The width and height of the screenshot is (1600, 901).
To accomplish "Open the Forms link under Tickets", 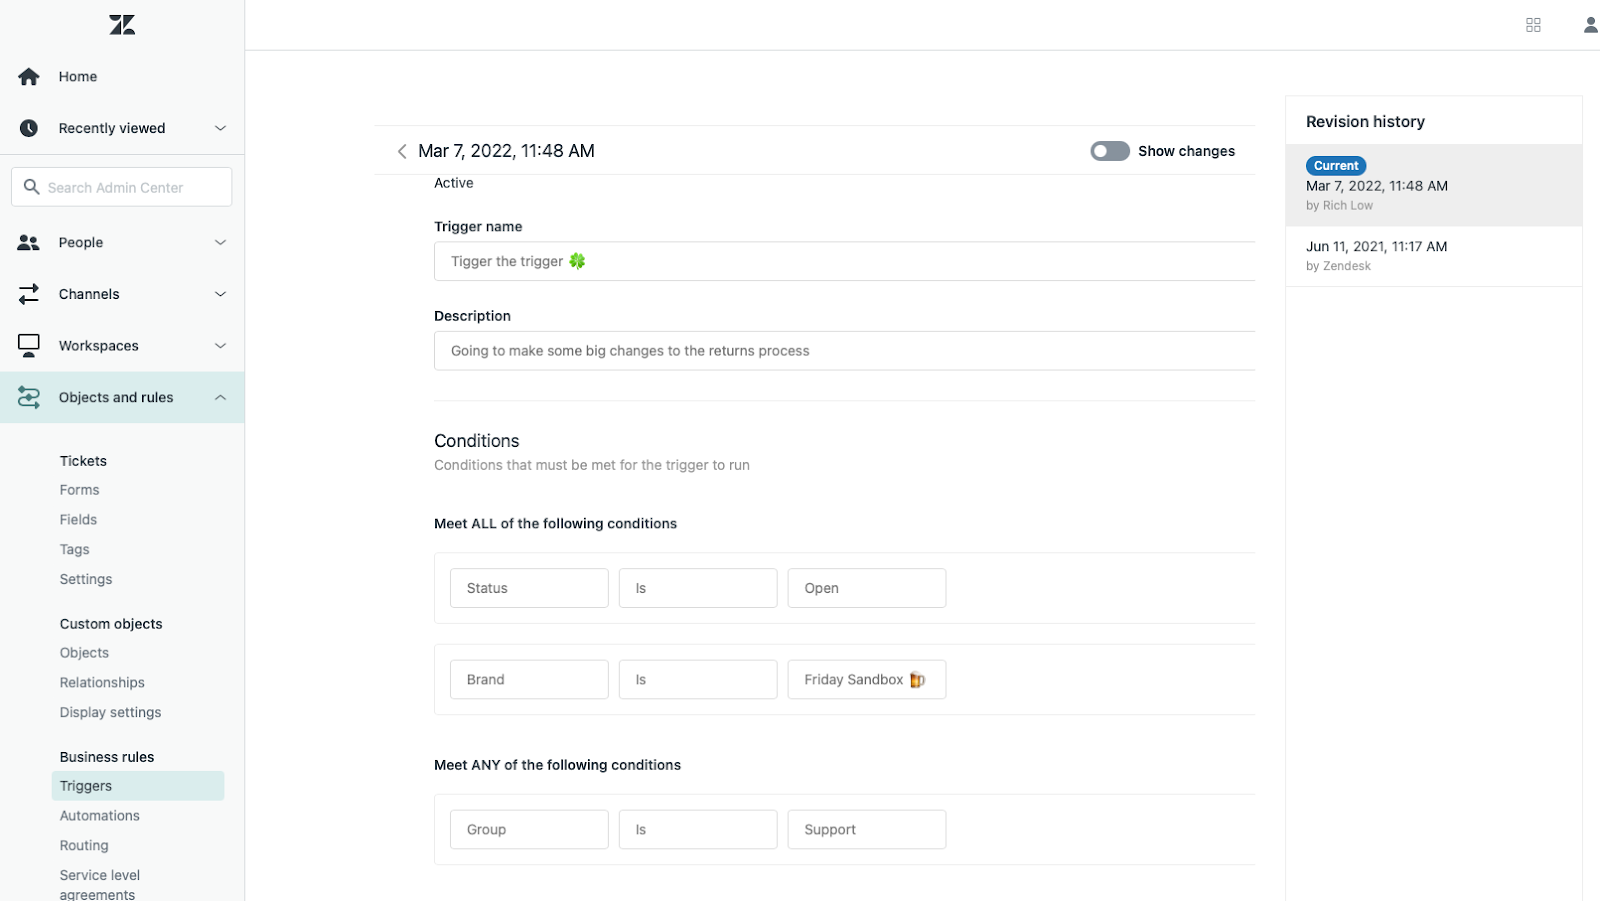I will [x=79, y=490].
